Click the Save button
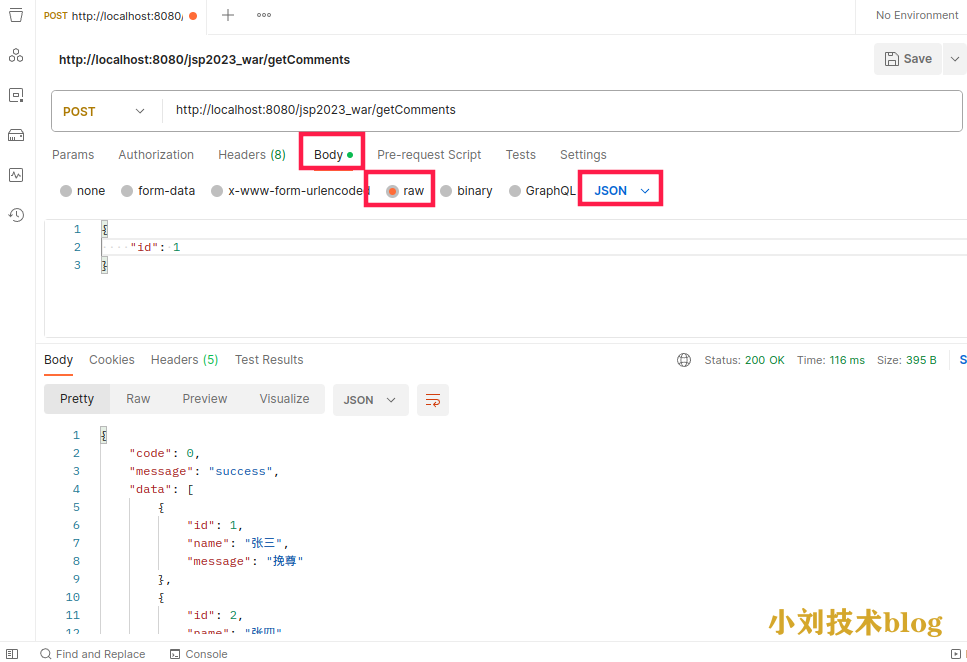Viewport: 967px width, 662px height. 907,59
